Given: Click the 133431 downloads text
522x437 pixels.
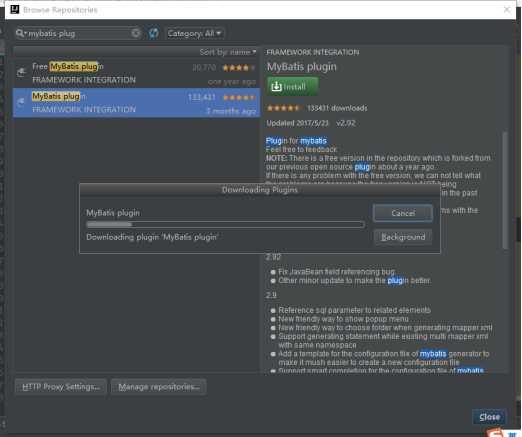Looking at the screenshot, I should pyautogui.click(x=337, y=108).
